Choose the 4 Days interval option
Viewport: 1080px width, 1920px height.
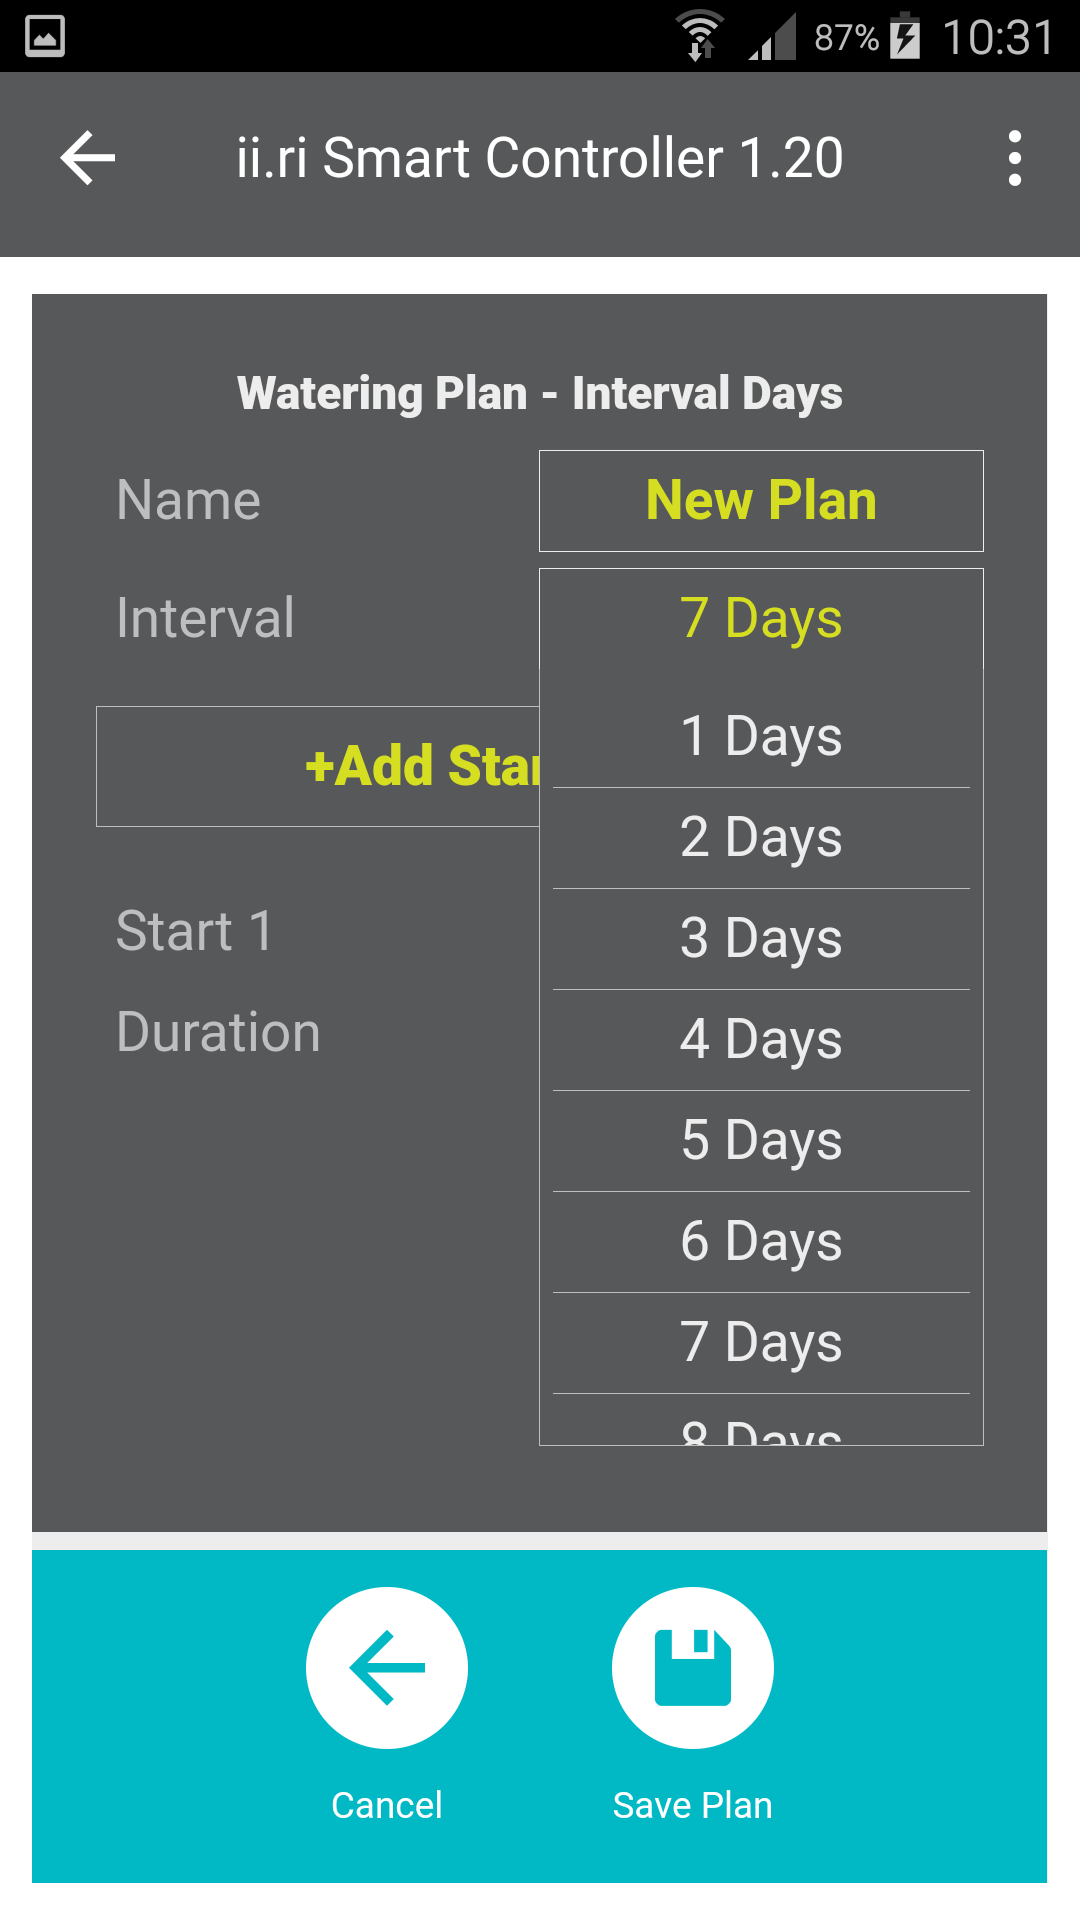[x=761, y=1040]
